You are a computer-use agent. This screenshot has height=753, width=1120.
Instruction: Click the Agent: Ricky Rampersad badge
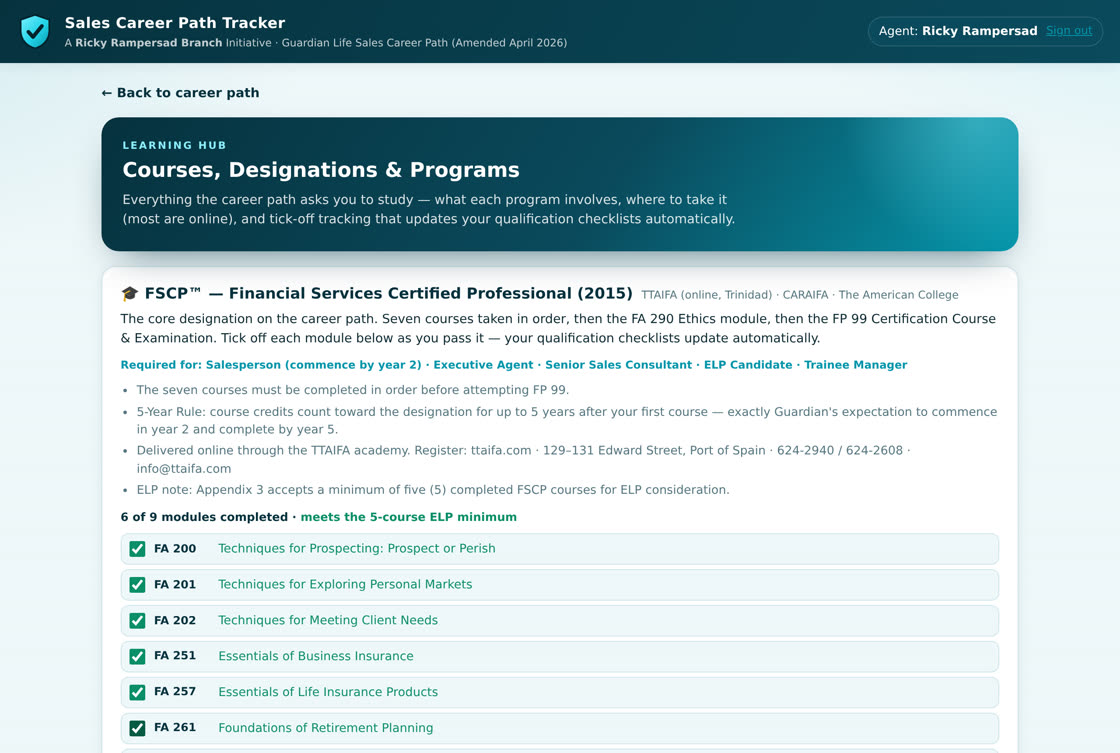click(x=985, y=31)
